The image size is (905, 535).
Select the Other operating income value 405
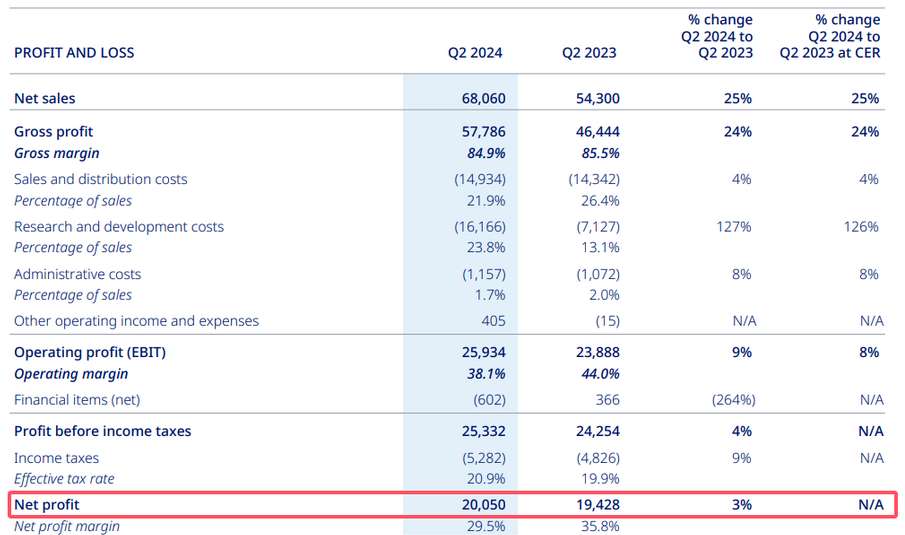click(493, 321)
